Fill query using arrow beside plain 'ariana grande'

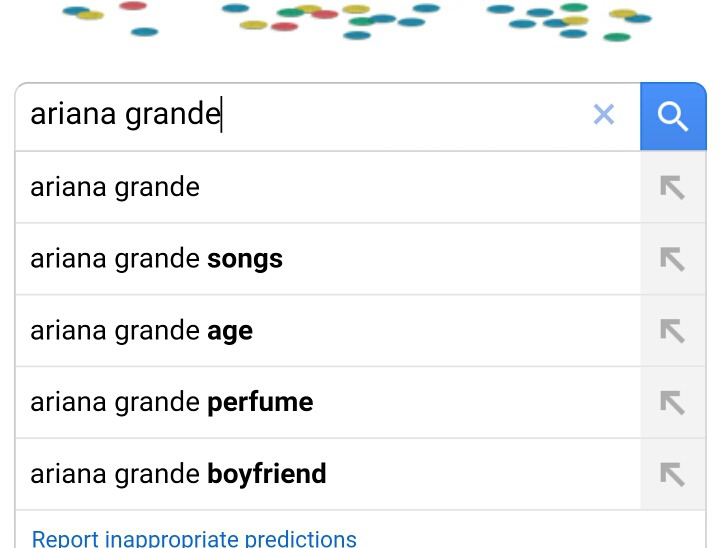(673, 187)
